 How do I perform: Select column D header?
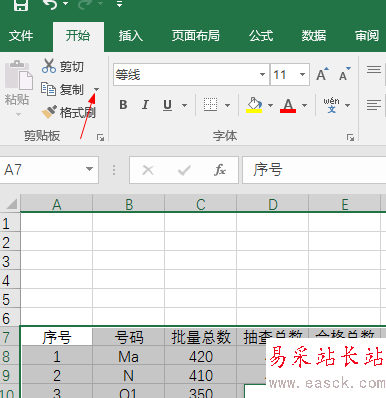(273, 204)
